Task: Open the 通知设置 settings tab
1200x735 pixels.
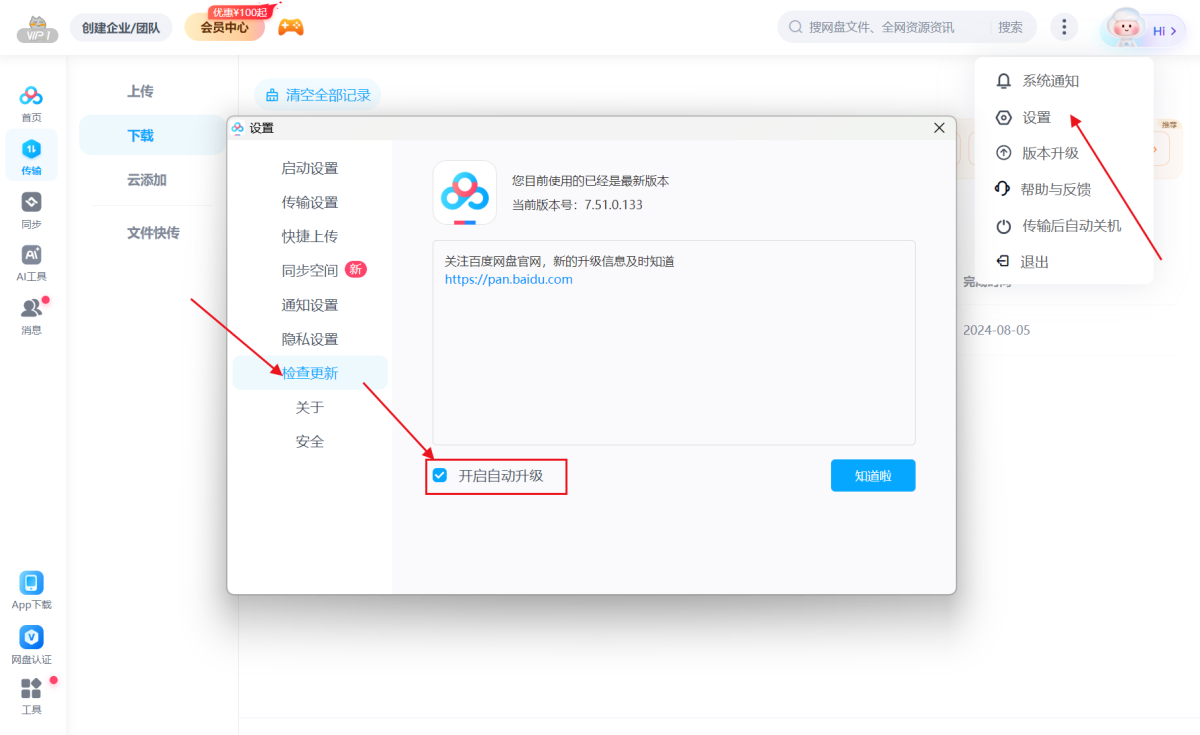Action: [x=310, y=305]
